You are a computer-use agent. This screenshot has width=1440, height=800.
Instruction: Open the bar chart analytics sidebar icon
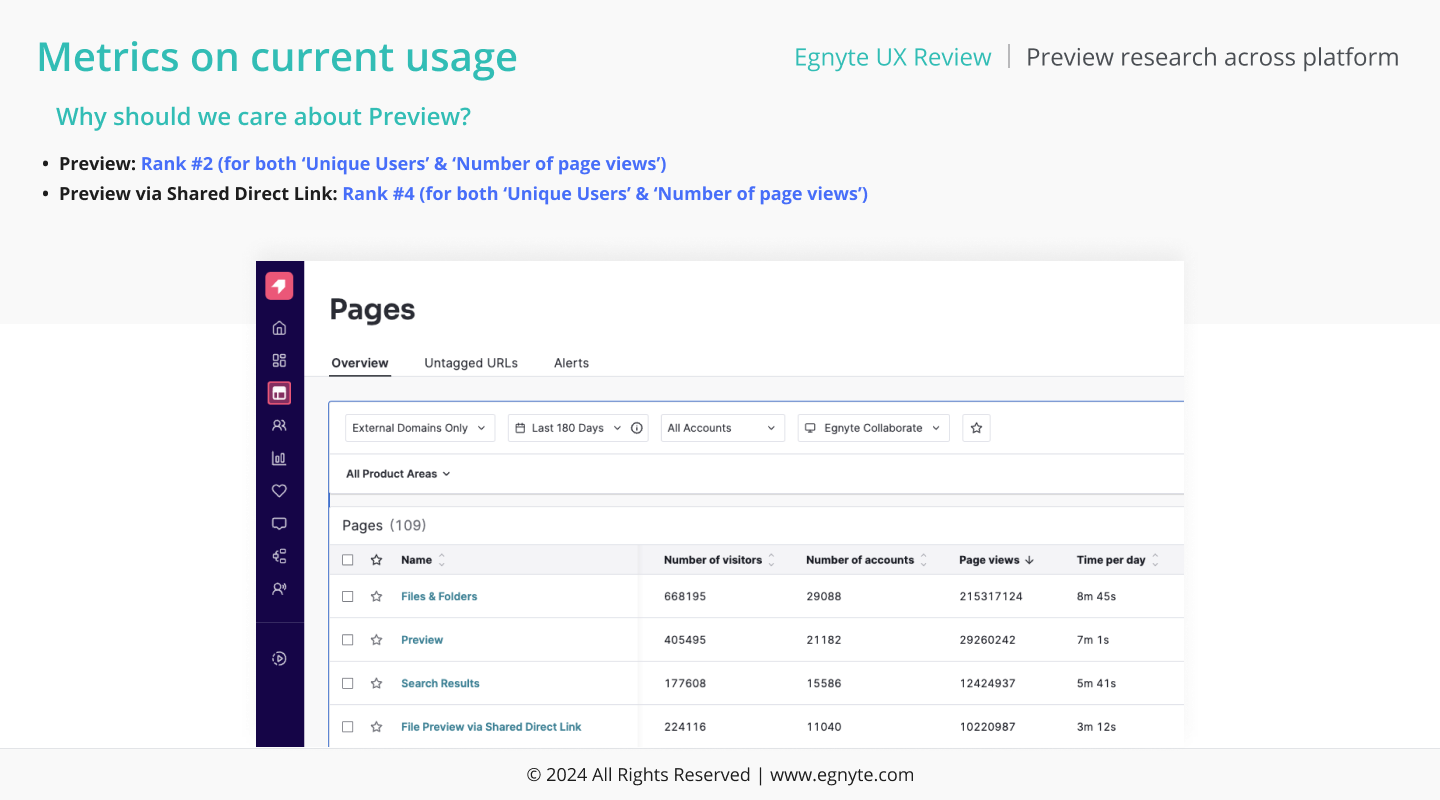click(x=279, y=458)
